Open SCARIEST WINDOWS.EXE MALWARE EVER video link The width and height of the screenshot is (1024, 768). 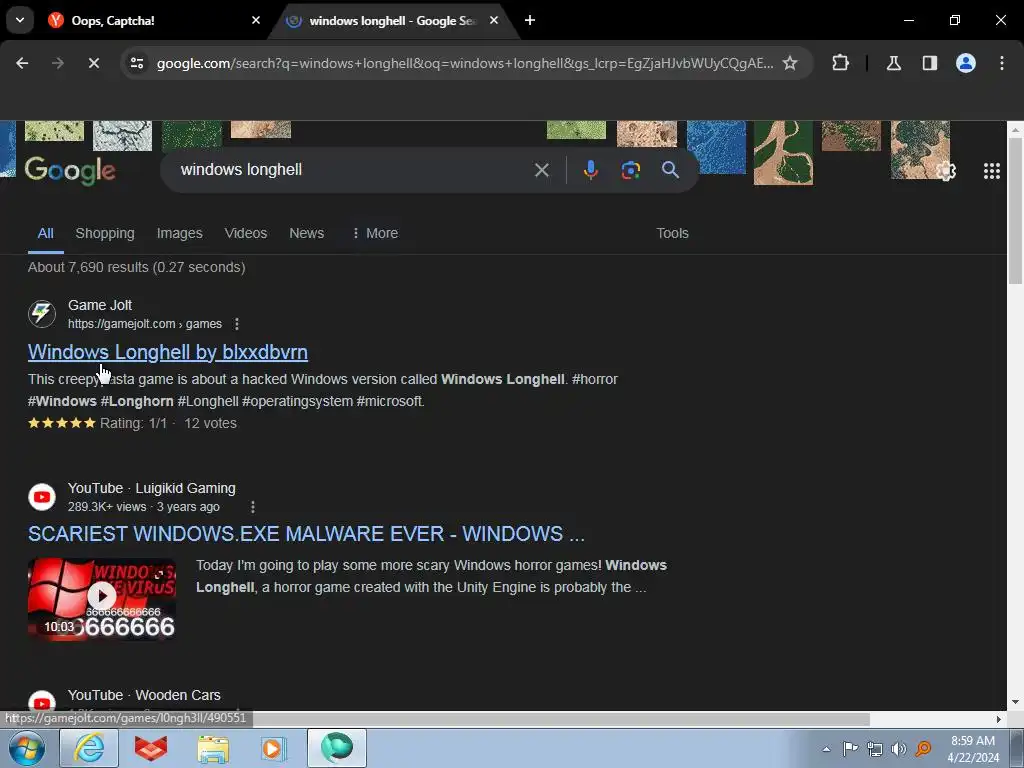coord(306,534)
